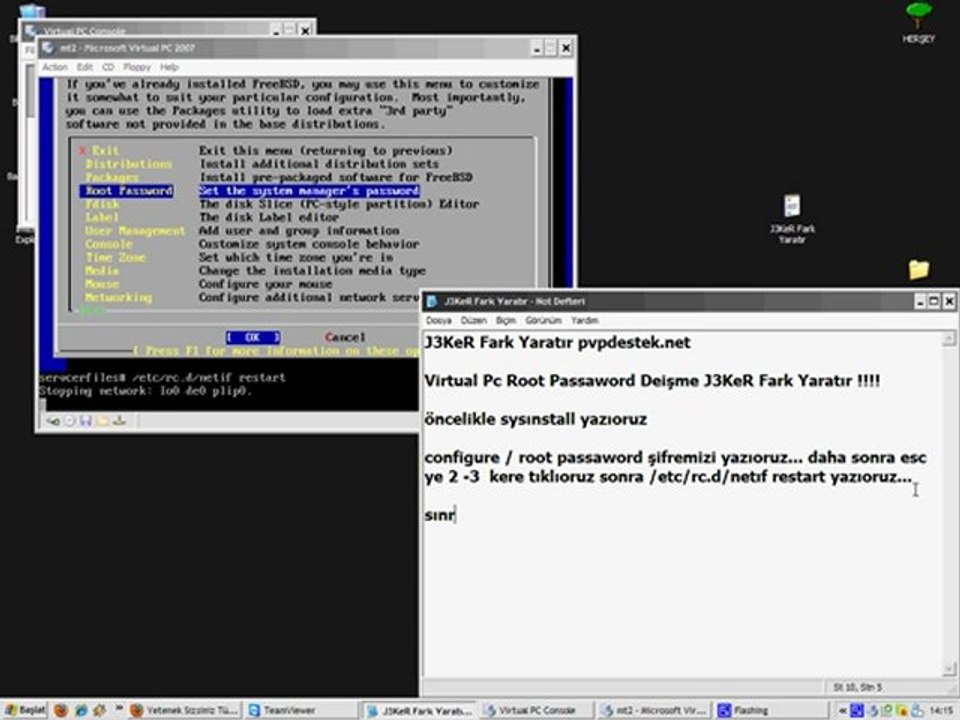
Task: Open the Biçim menu in Notepad
Action: [506, 321]
